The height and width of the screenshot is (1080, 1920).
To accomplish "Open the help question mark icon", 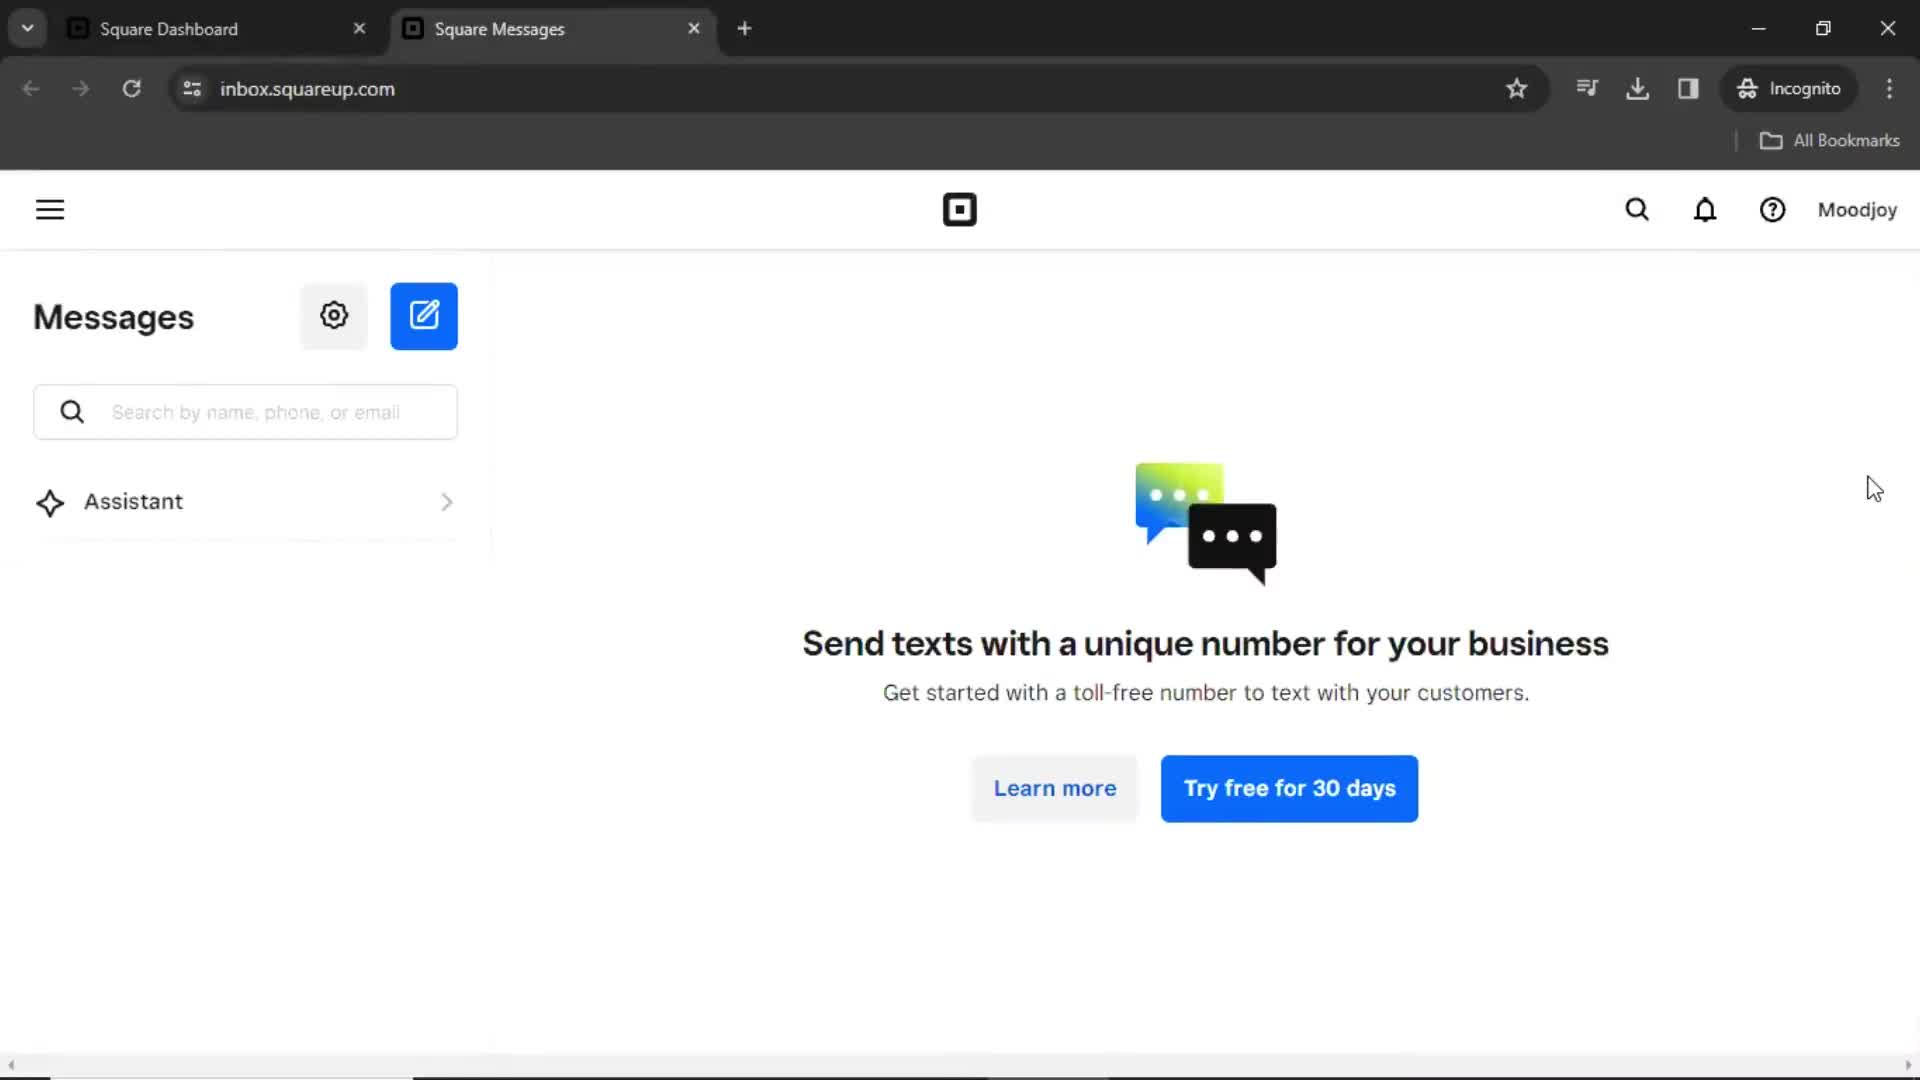I will click(1772, 210).
